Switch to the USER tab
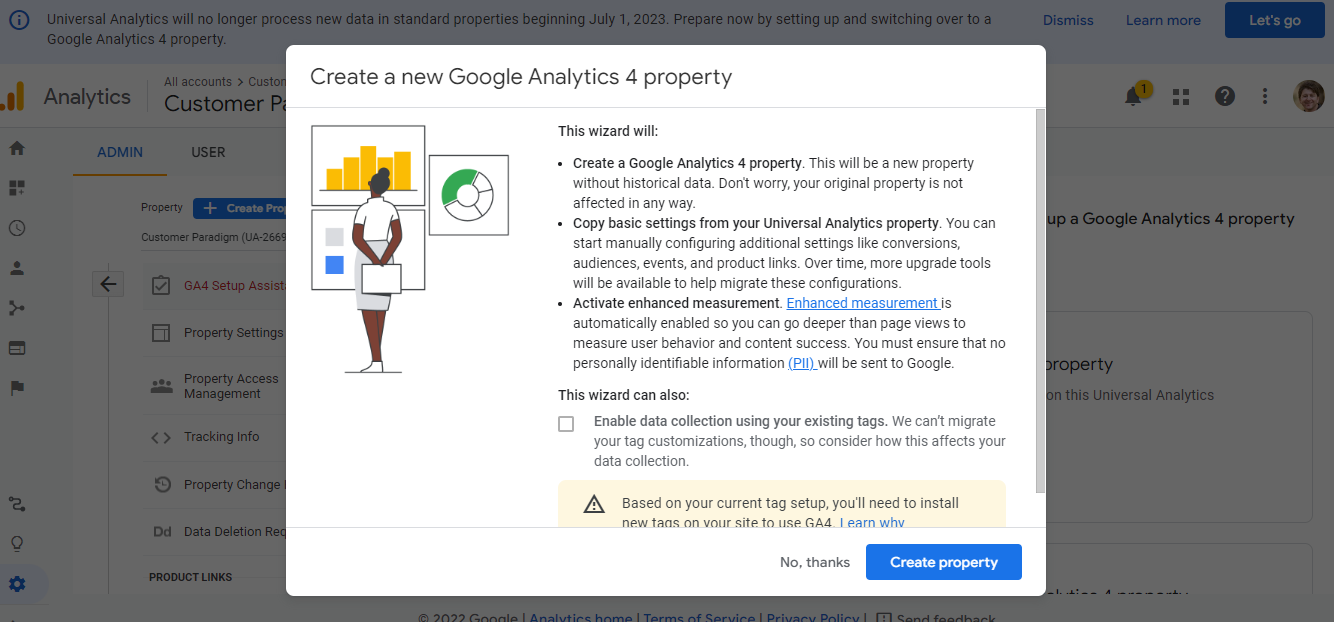 click(208, 153)
